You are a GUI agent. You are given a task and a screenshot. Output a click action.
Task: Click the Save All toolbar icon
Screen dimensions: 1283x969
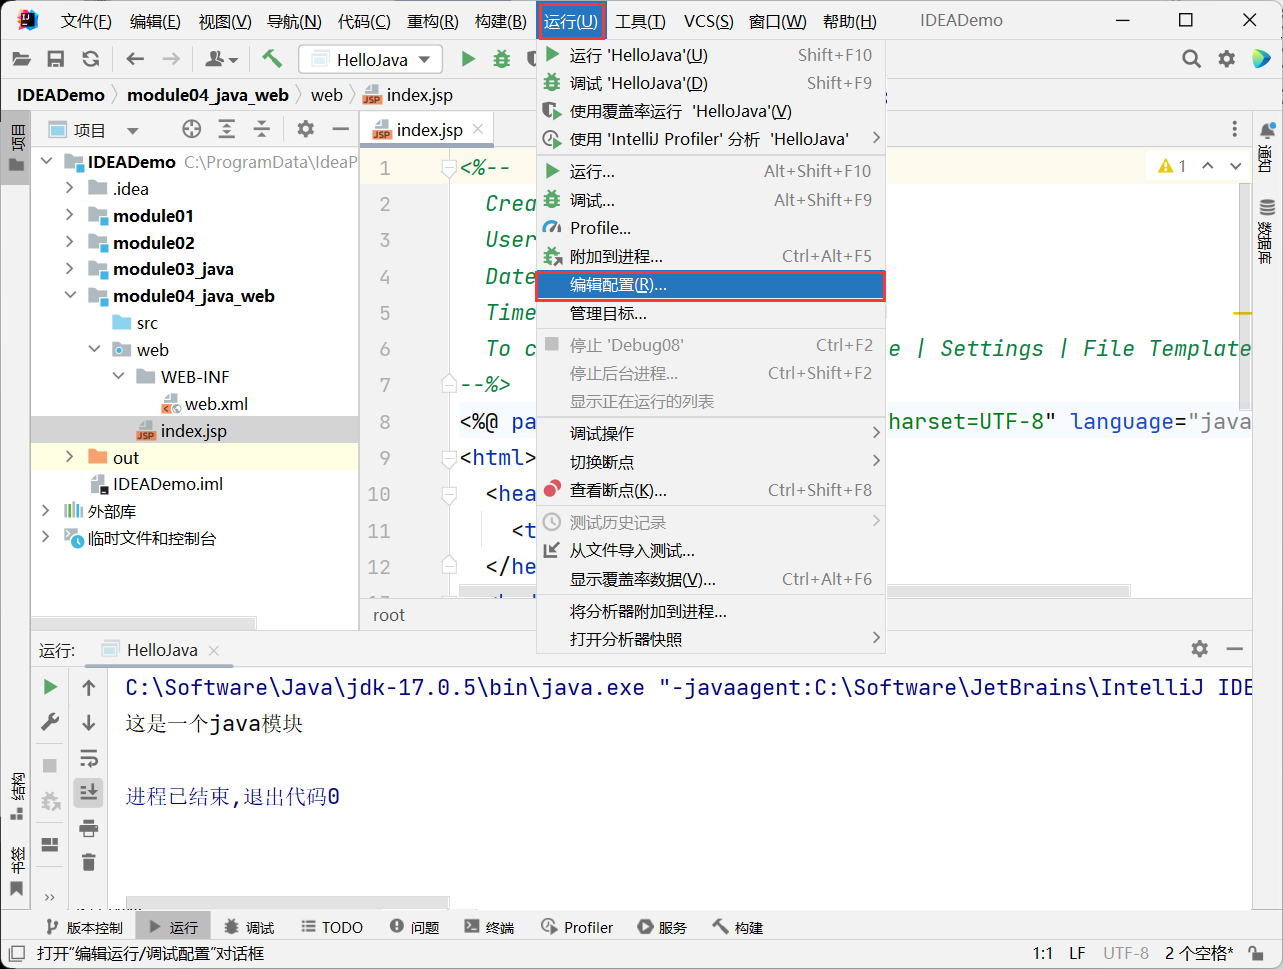tap(56, 59)
